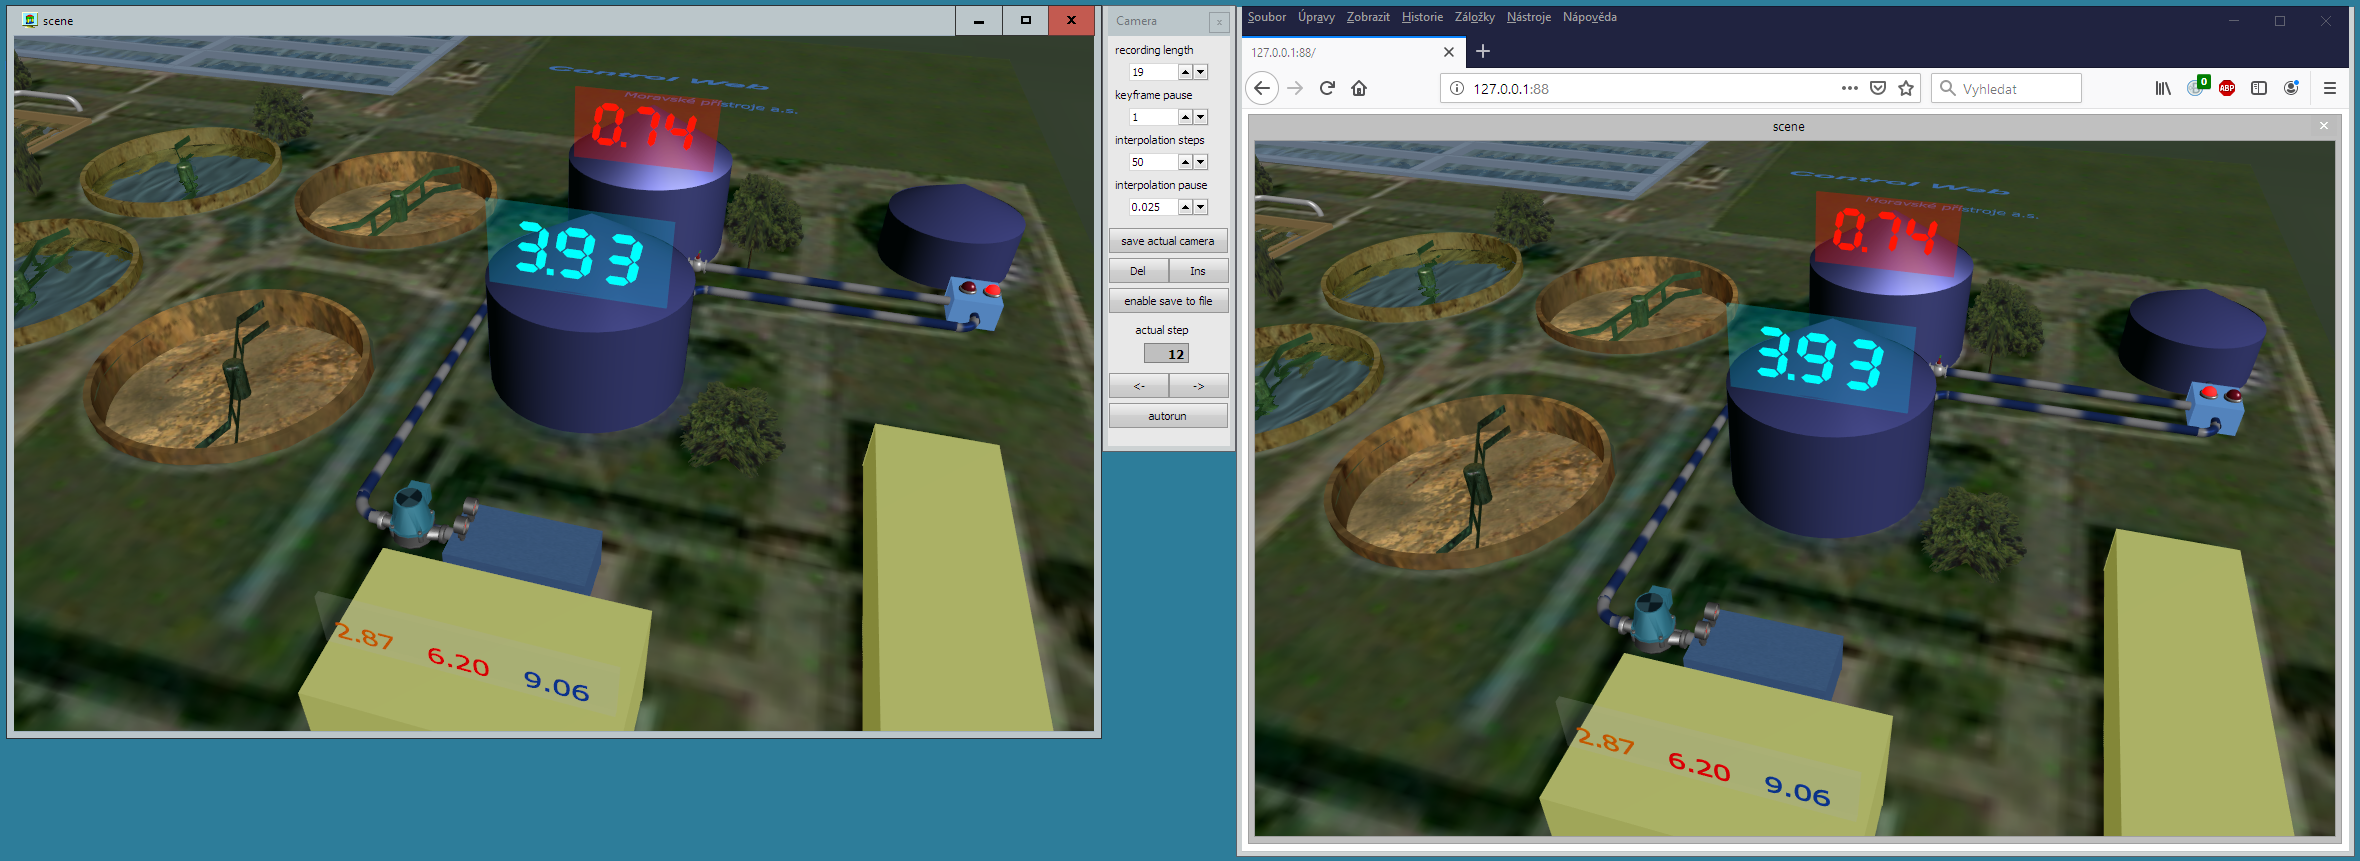This screenshot has width=2360, height=861.
Task: Open a new browser tab
Action: coord(1483,51)
